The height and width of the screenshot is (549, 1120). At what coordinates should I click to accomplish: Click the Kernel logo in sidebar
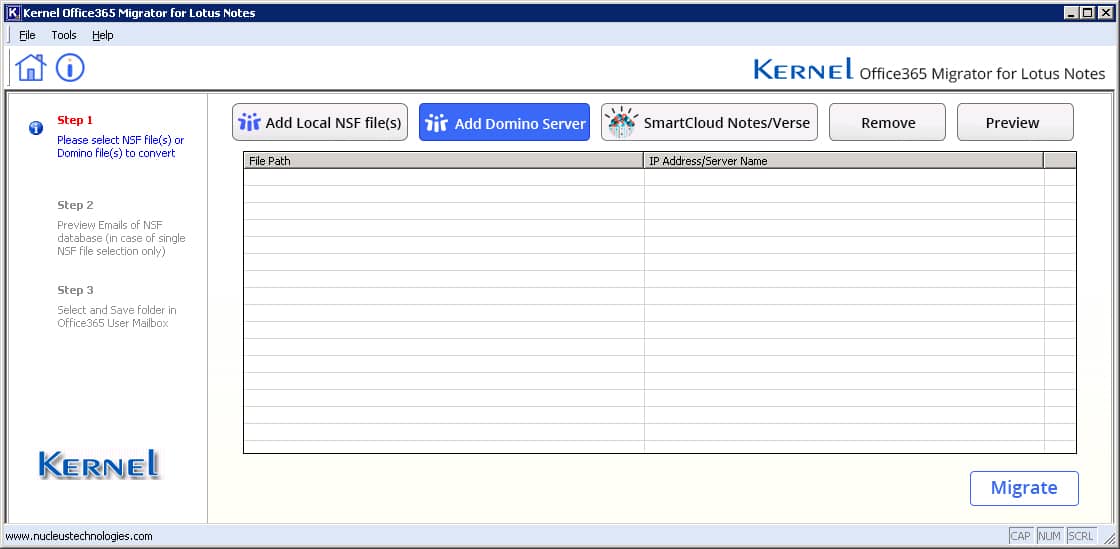(x=99, y=464)
